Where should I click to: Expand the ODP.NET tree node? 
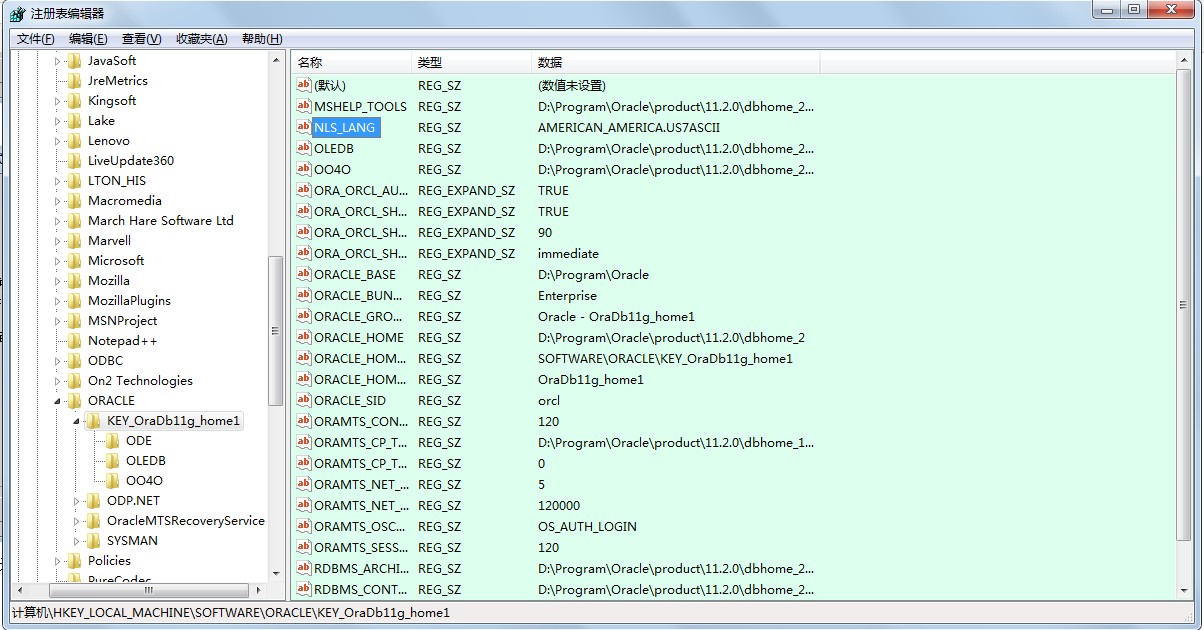click(77, 501)
